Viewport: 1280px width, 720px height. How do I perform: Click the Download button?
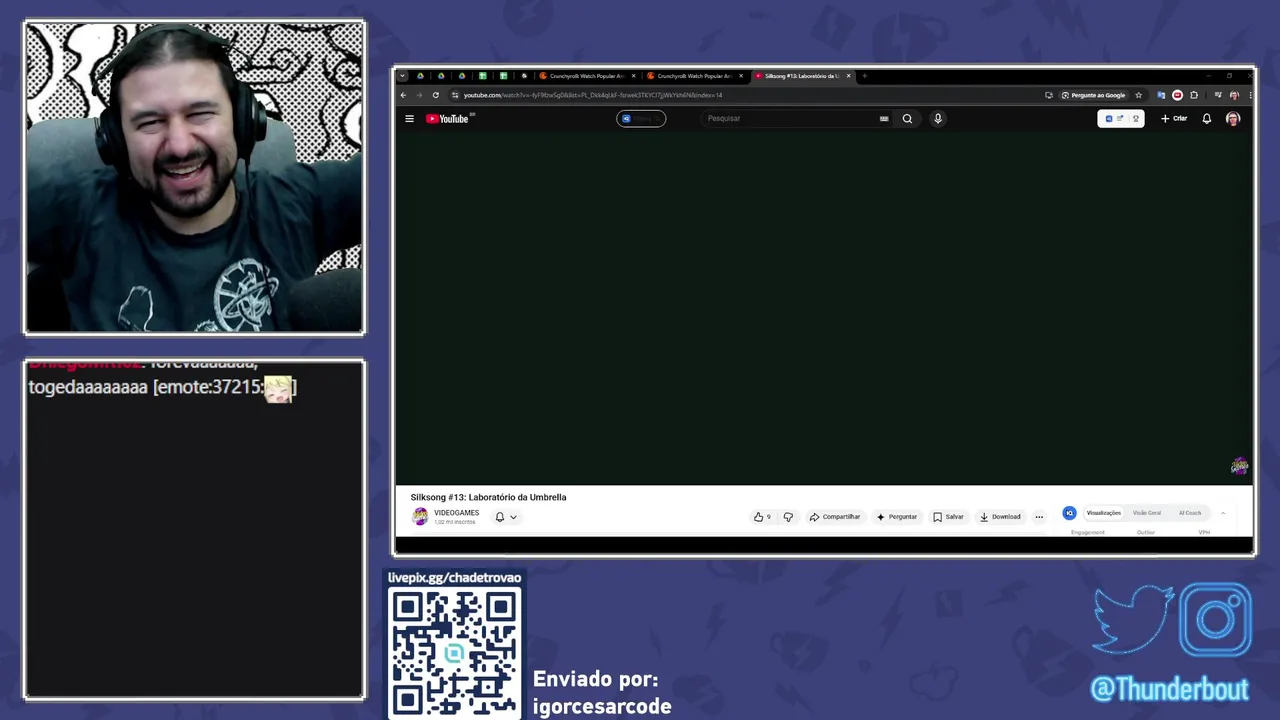point(1000,517)
